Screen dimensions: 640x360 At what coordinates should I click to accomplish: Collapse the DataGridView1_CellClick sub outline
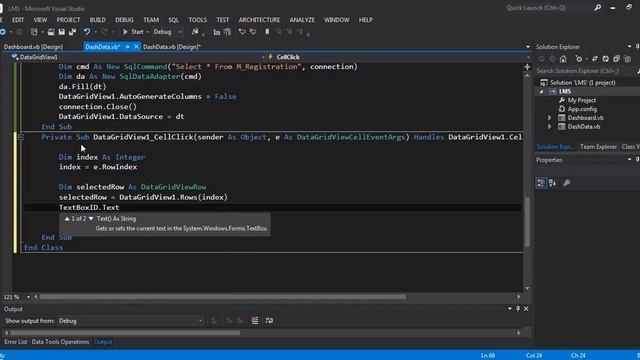[20, 137]
